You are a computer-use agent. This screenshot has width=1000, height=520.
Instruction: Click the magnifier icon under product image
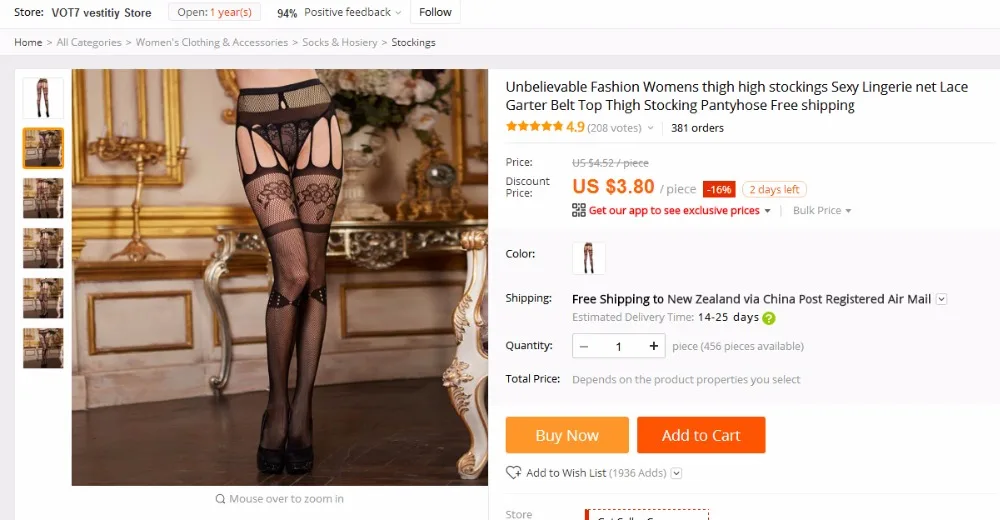220,499
